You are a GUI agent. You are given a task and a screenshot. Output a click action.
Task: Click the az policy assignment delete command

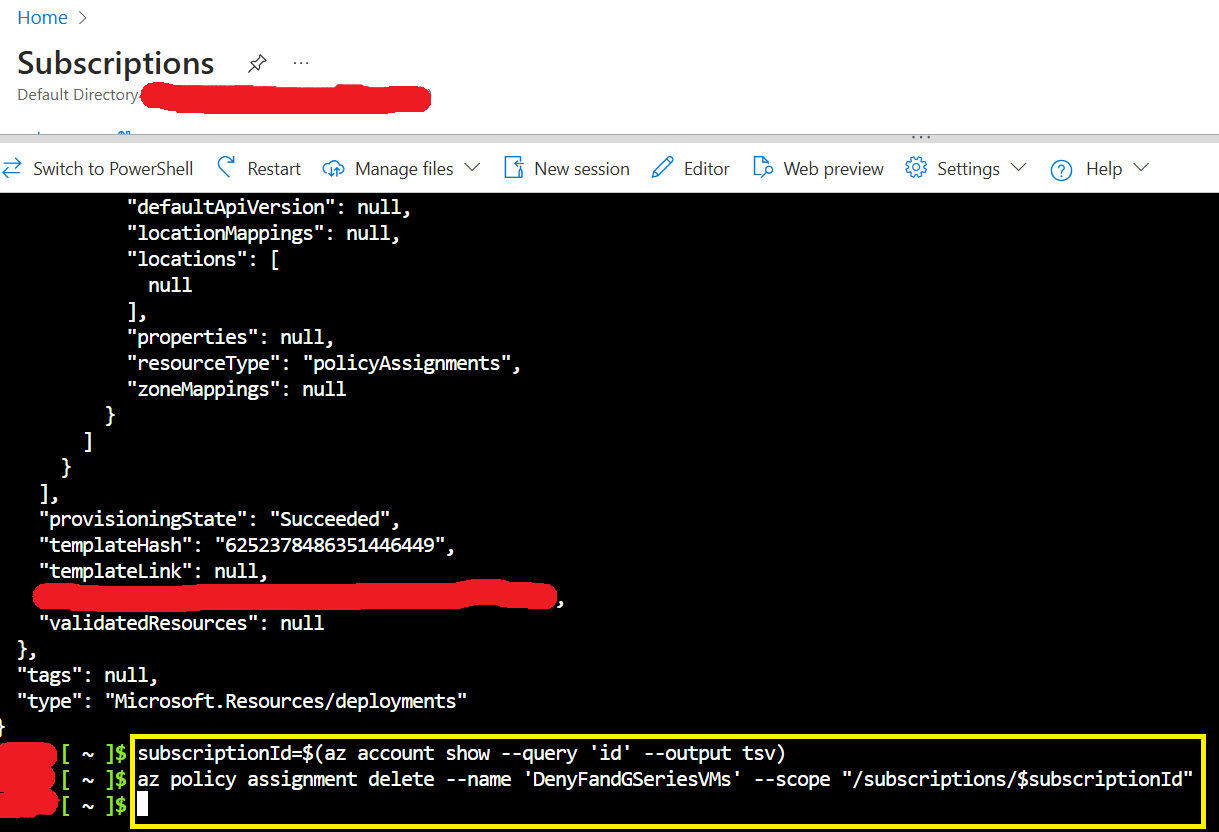(x=666, y=779)
